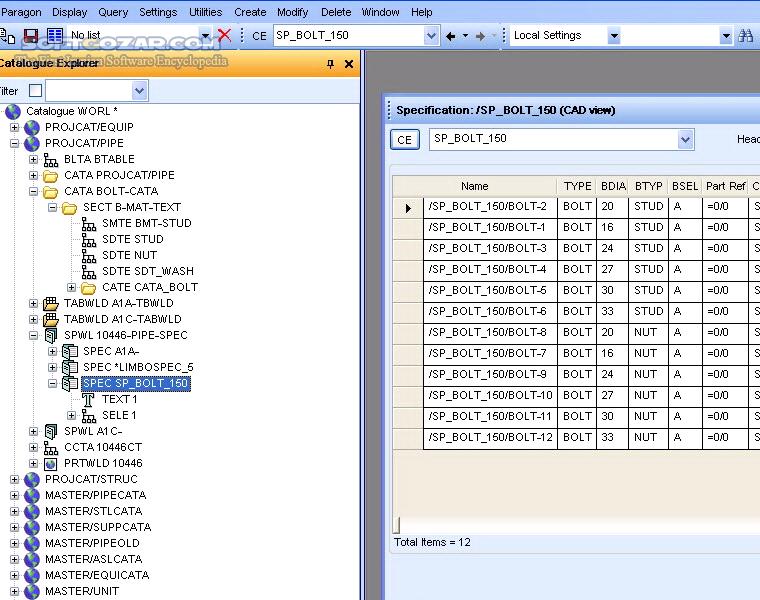Open the Paragon menu
Image resolution: width=760 pixels, height=600 pixels.
coord(21,12)
